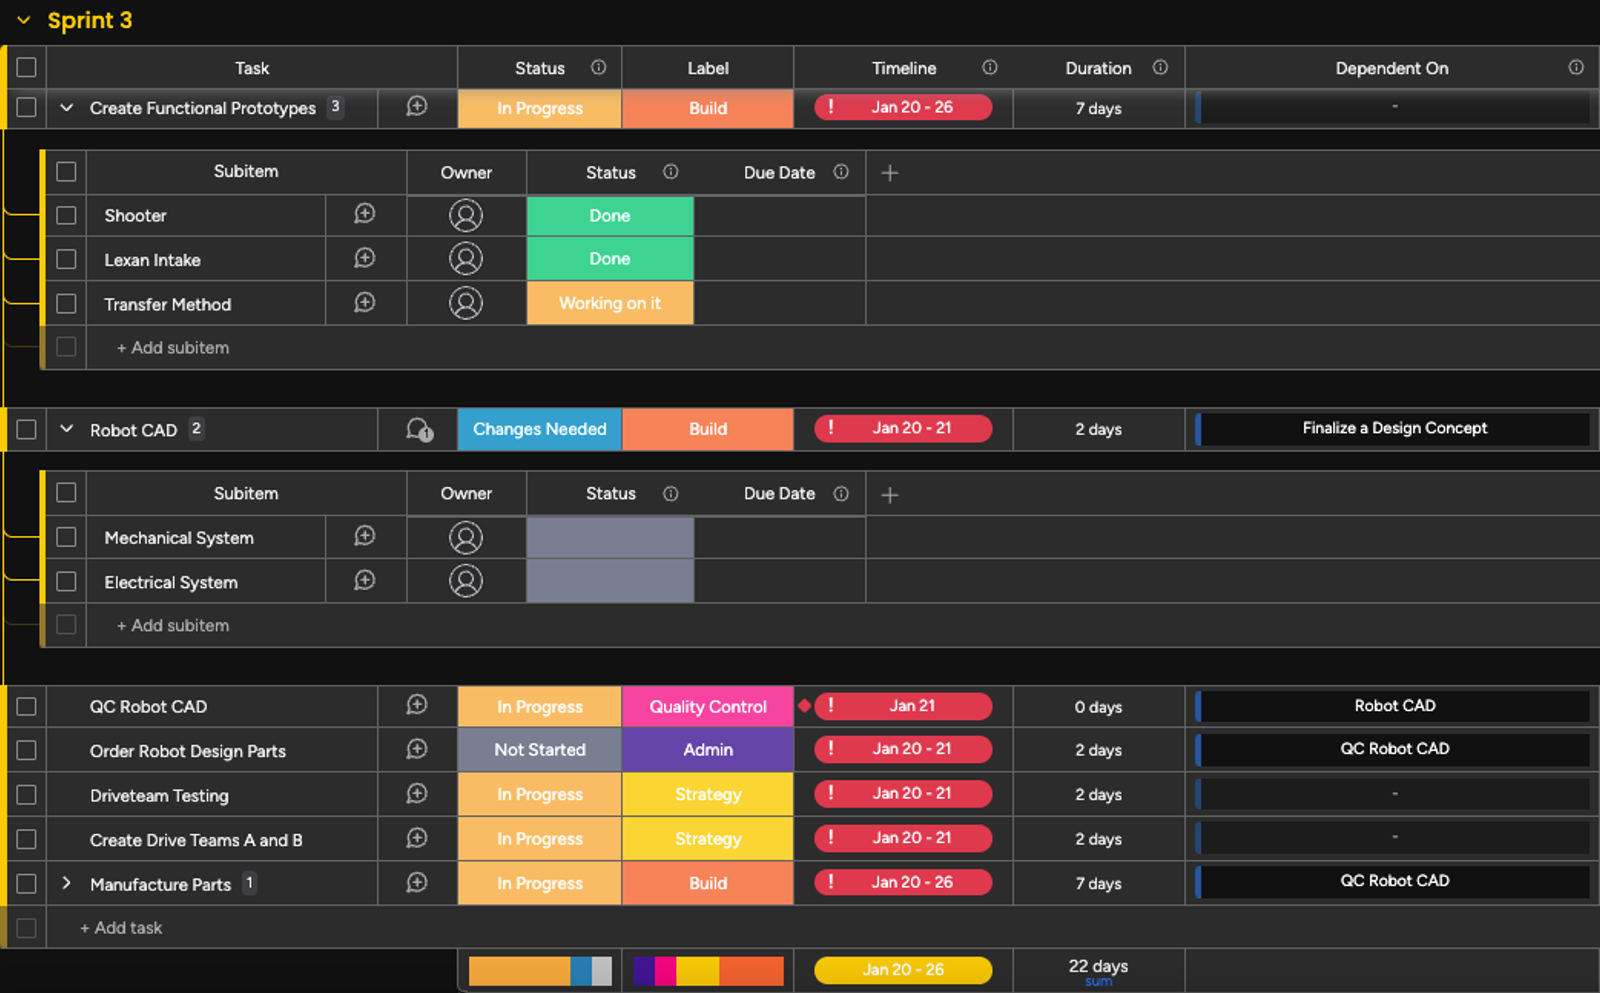Image resolution: width=1600 pixels, height=993 pixels.
Task: Open conversation icon for QC Robot CAD
Action: click(417, 705)
